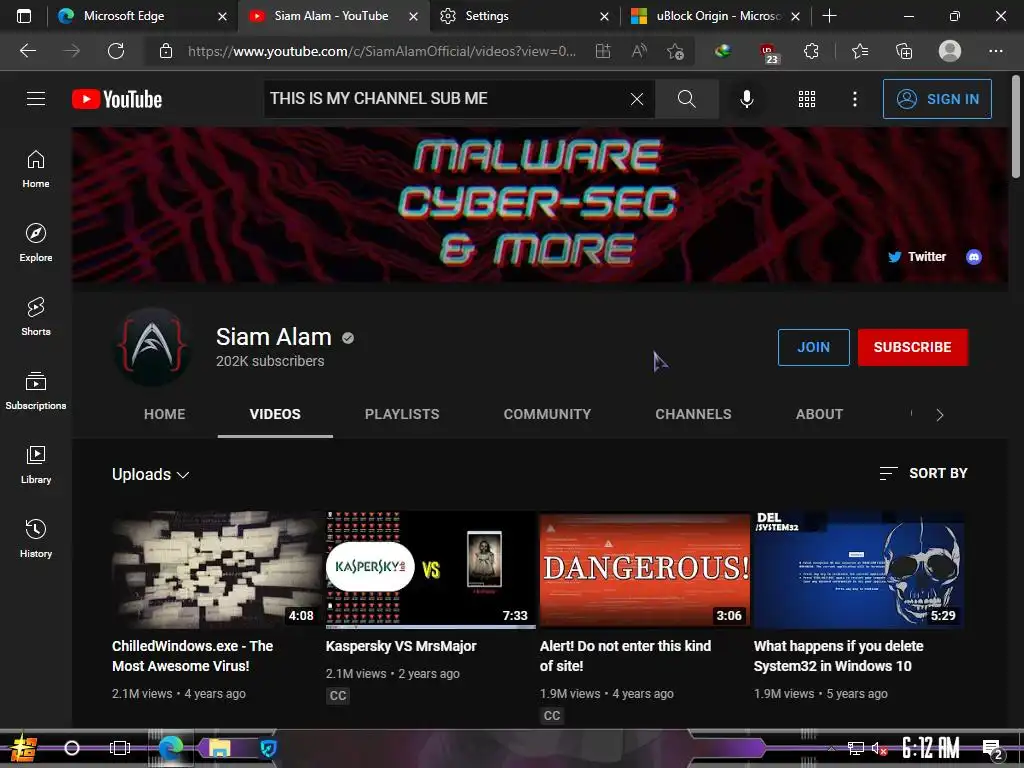Image resolution: width=1024 pixels, height=768 pixels.
Task: Open History in sidebar
Action: [36, 538]
